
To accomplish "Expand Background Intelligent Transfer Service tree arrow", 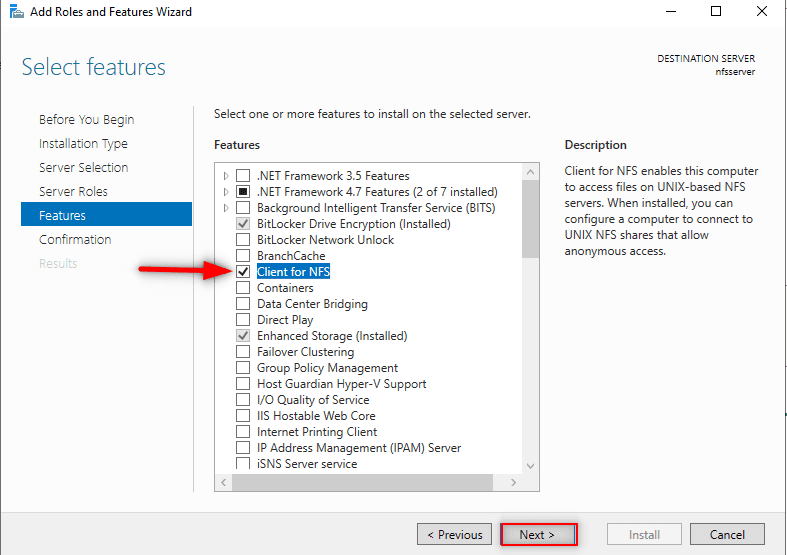I will pyautogui.click(x=226, y=208).
